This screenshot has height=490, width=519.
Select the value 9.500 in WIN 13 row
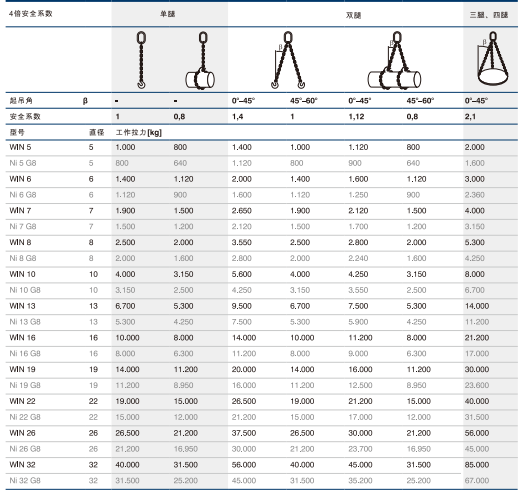click(242, 306)
